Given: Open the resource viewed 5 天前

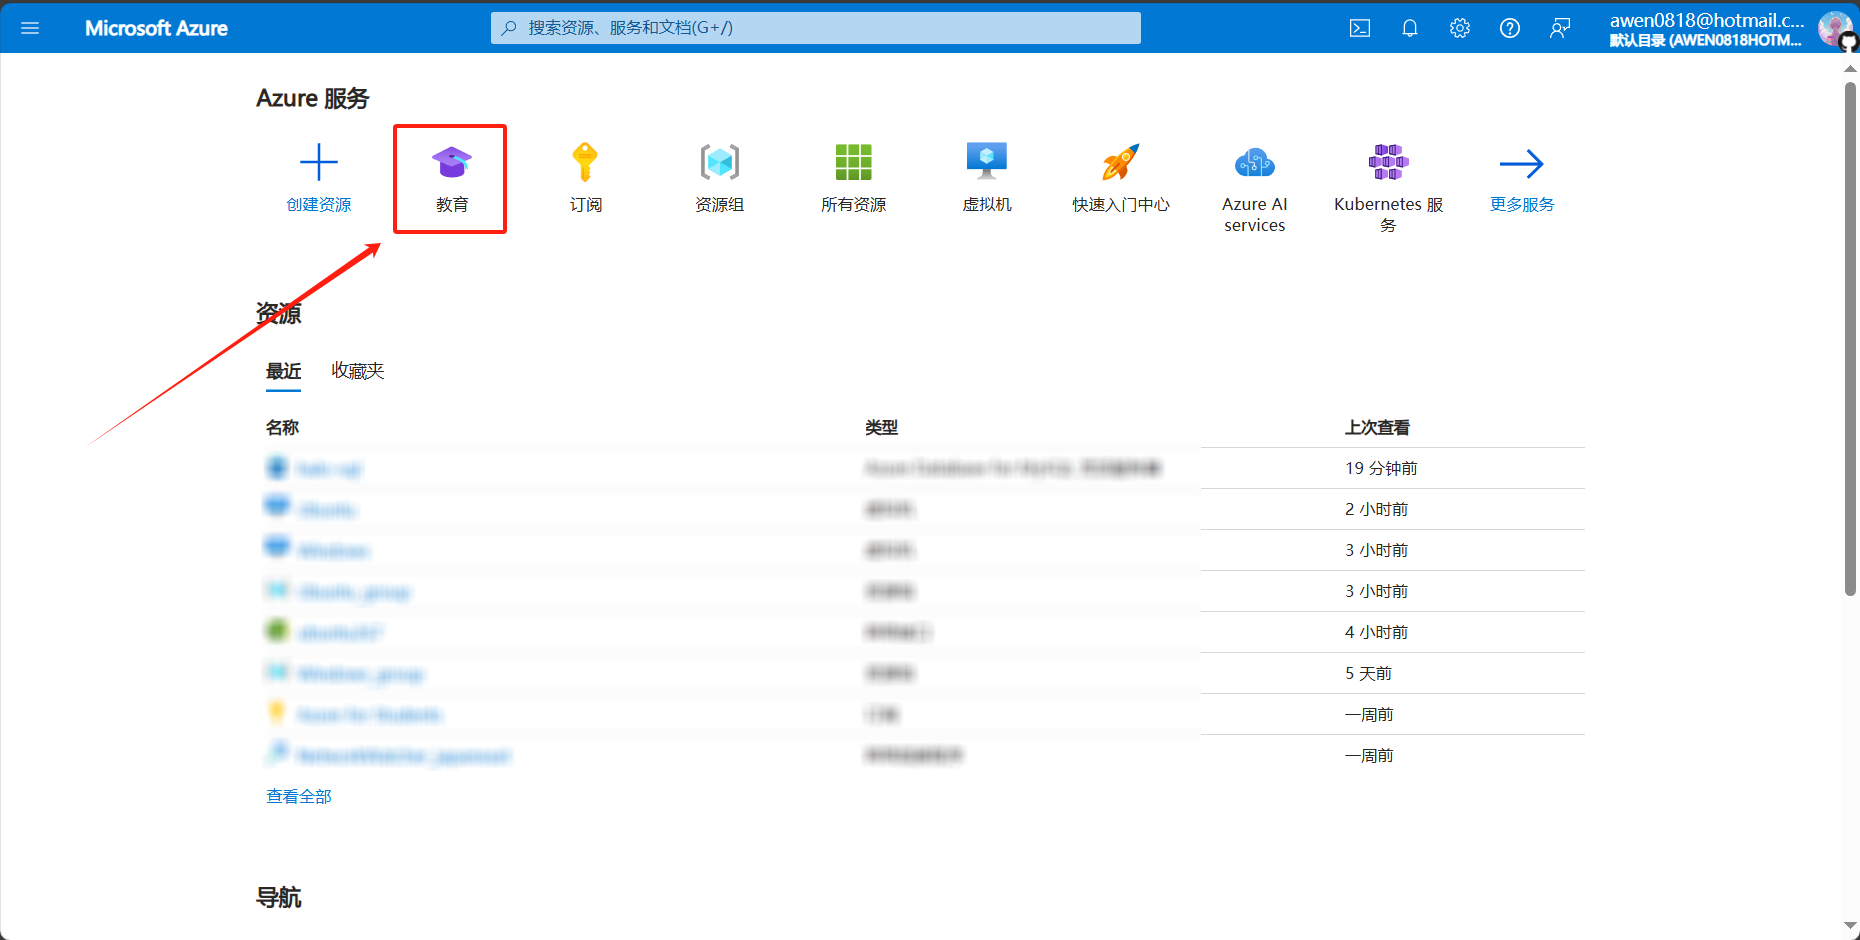Looking at the screenshot, I should click(360, 674).
